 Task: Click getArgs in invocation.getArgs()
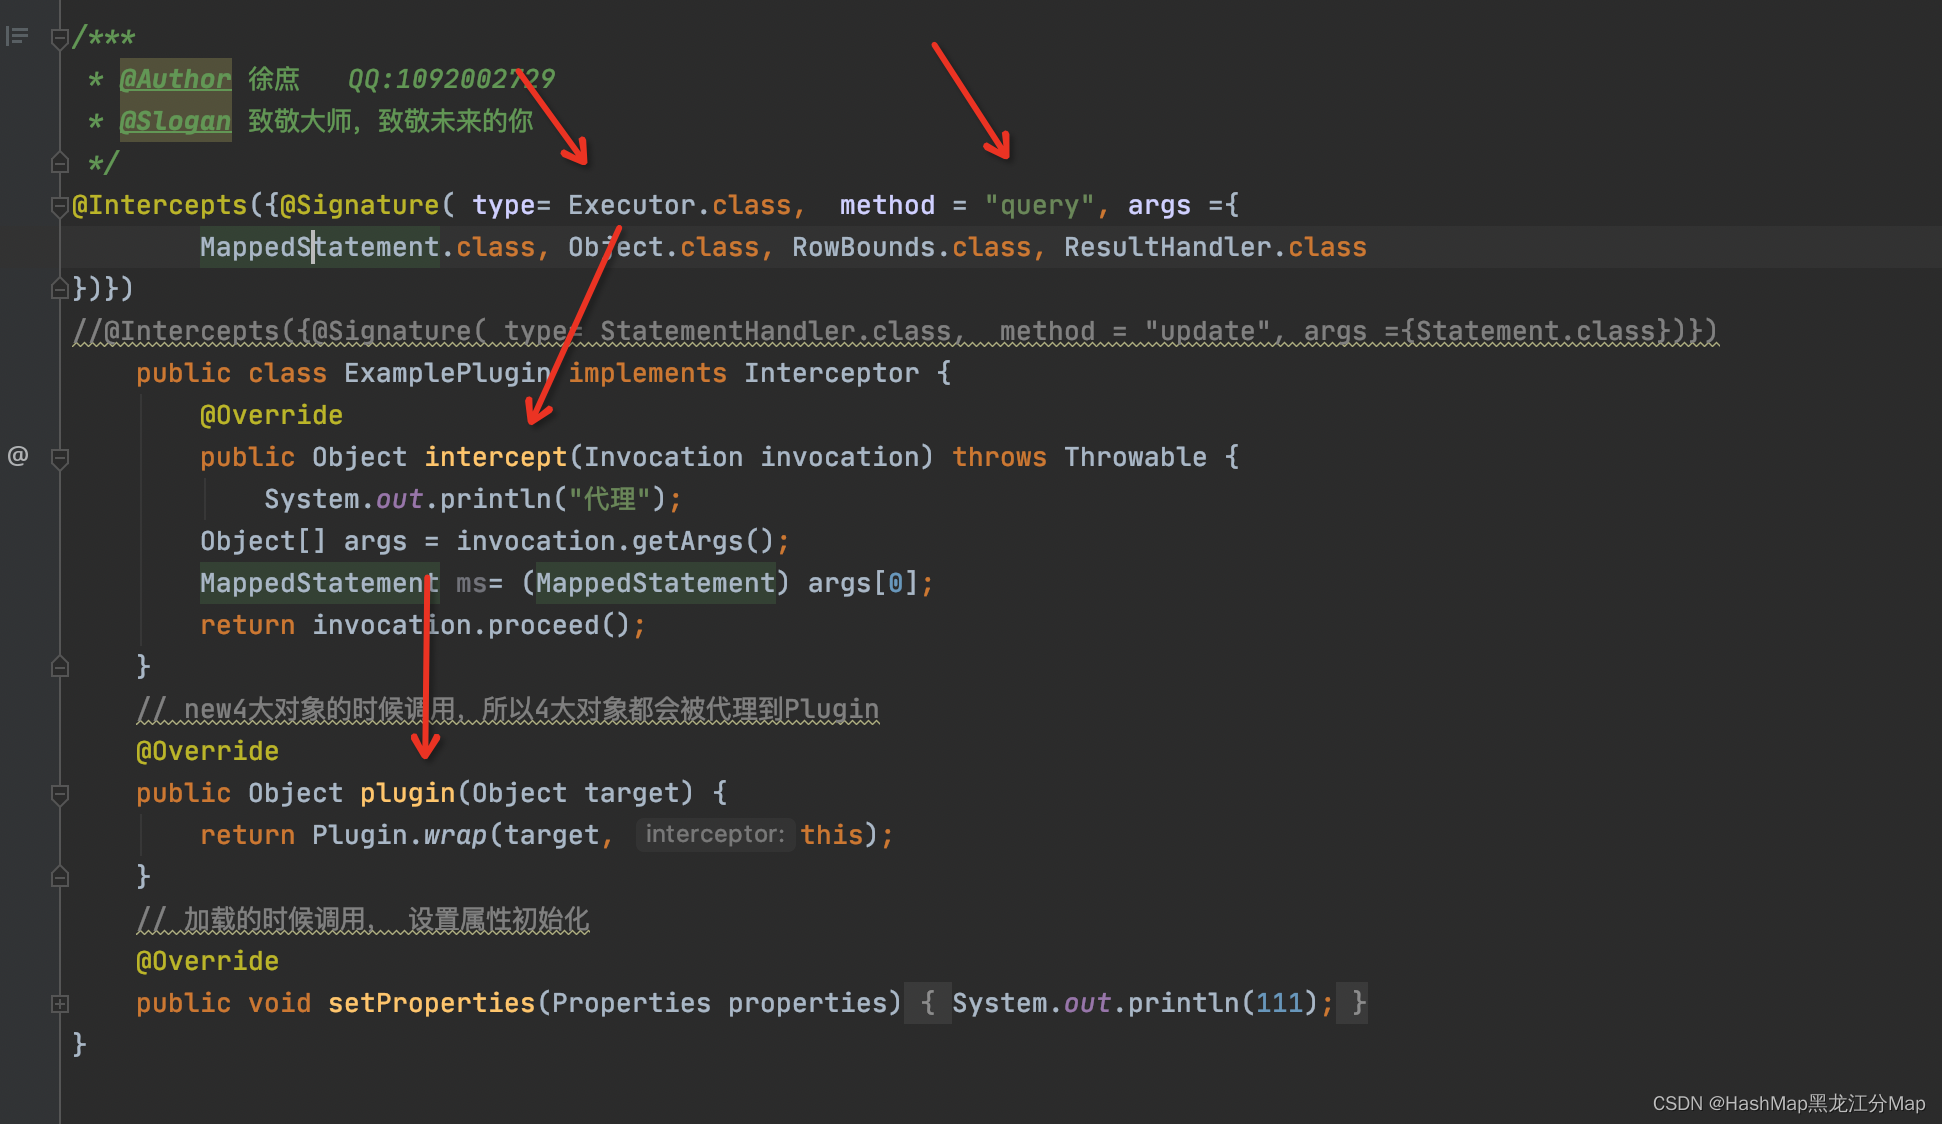coord(687,541)
